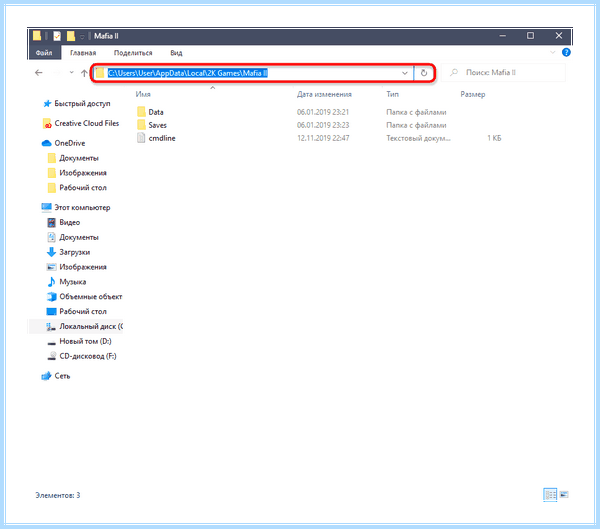The width and height of the screenshot is (600, 529).
Task: Expand the address bar history dropdown
Action: pos(404,73)
